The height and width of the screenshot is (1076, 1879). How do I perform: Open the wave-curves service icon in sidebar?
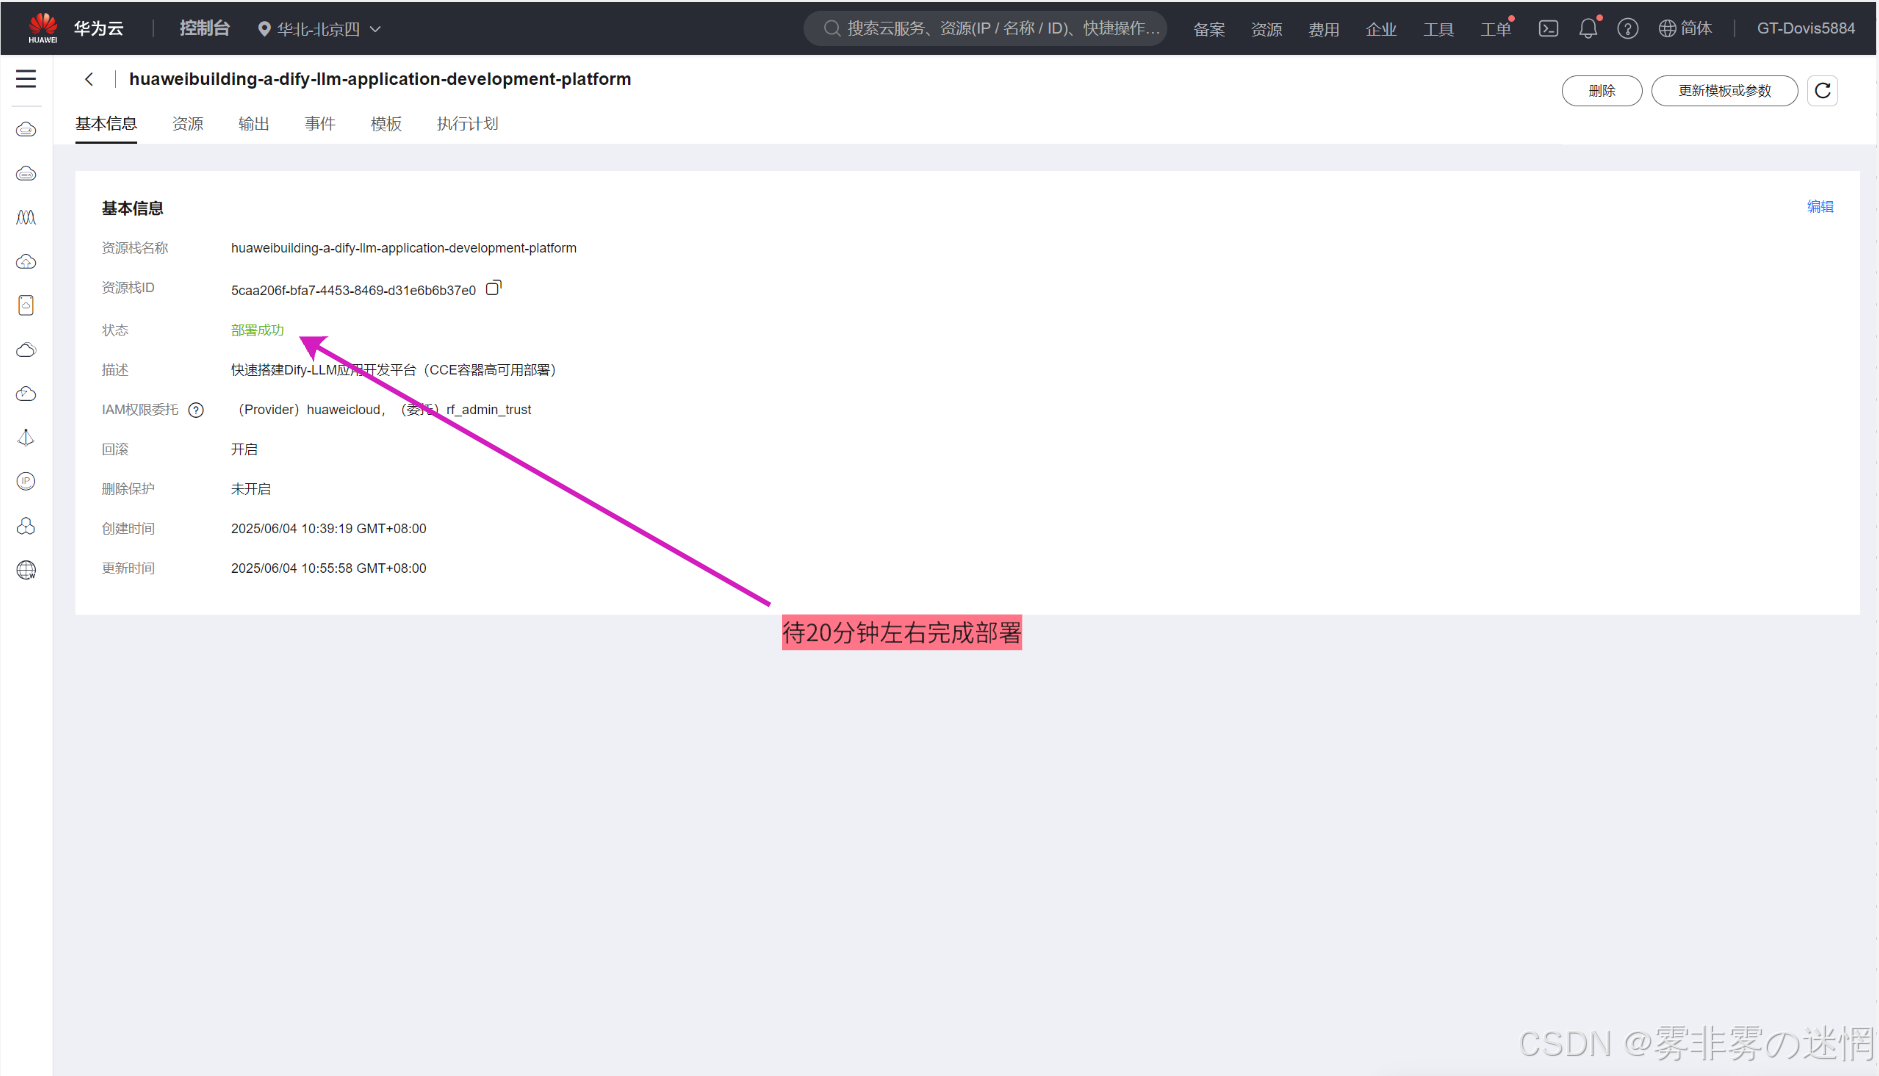click(26, 217)
